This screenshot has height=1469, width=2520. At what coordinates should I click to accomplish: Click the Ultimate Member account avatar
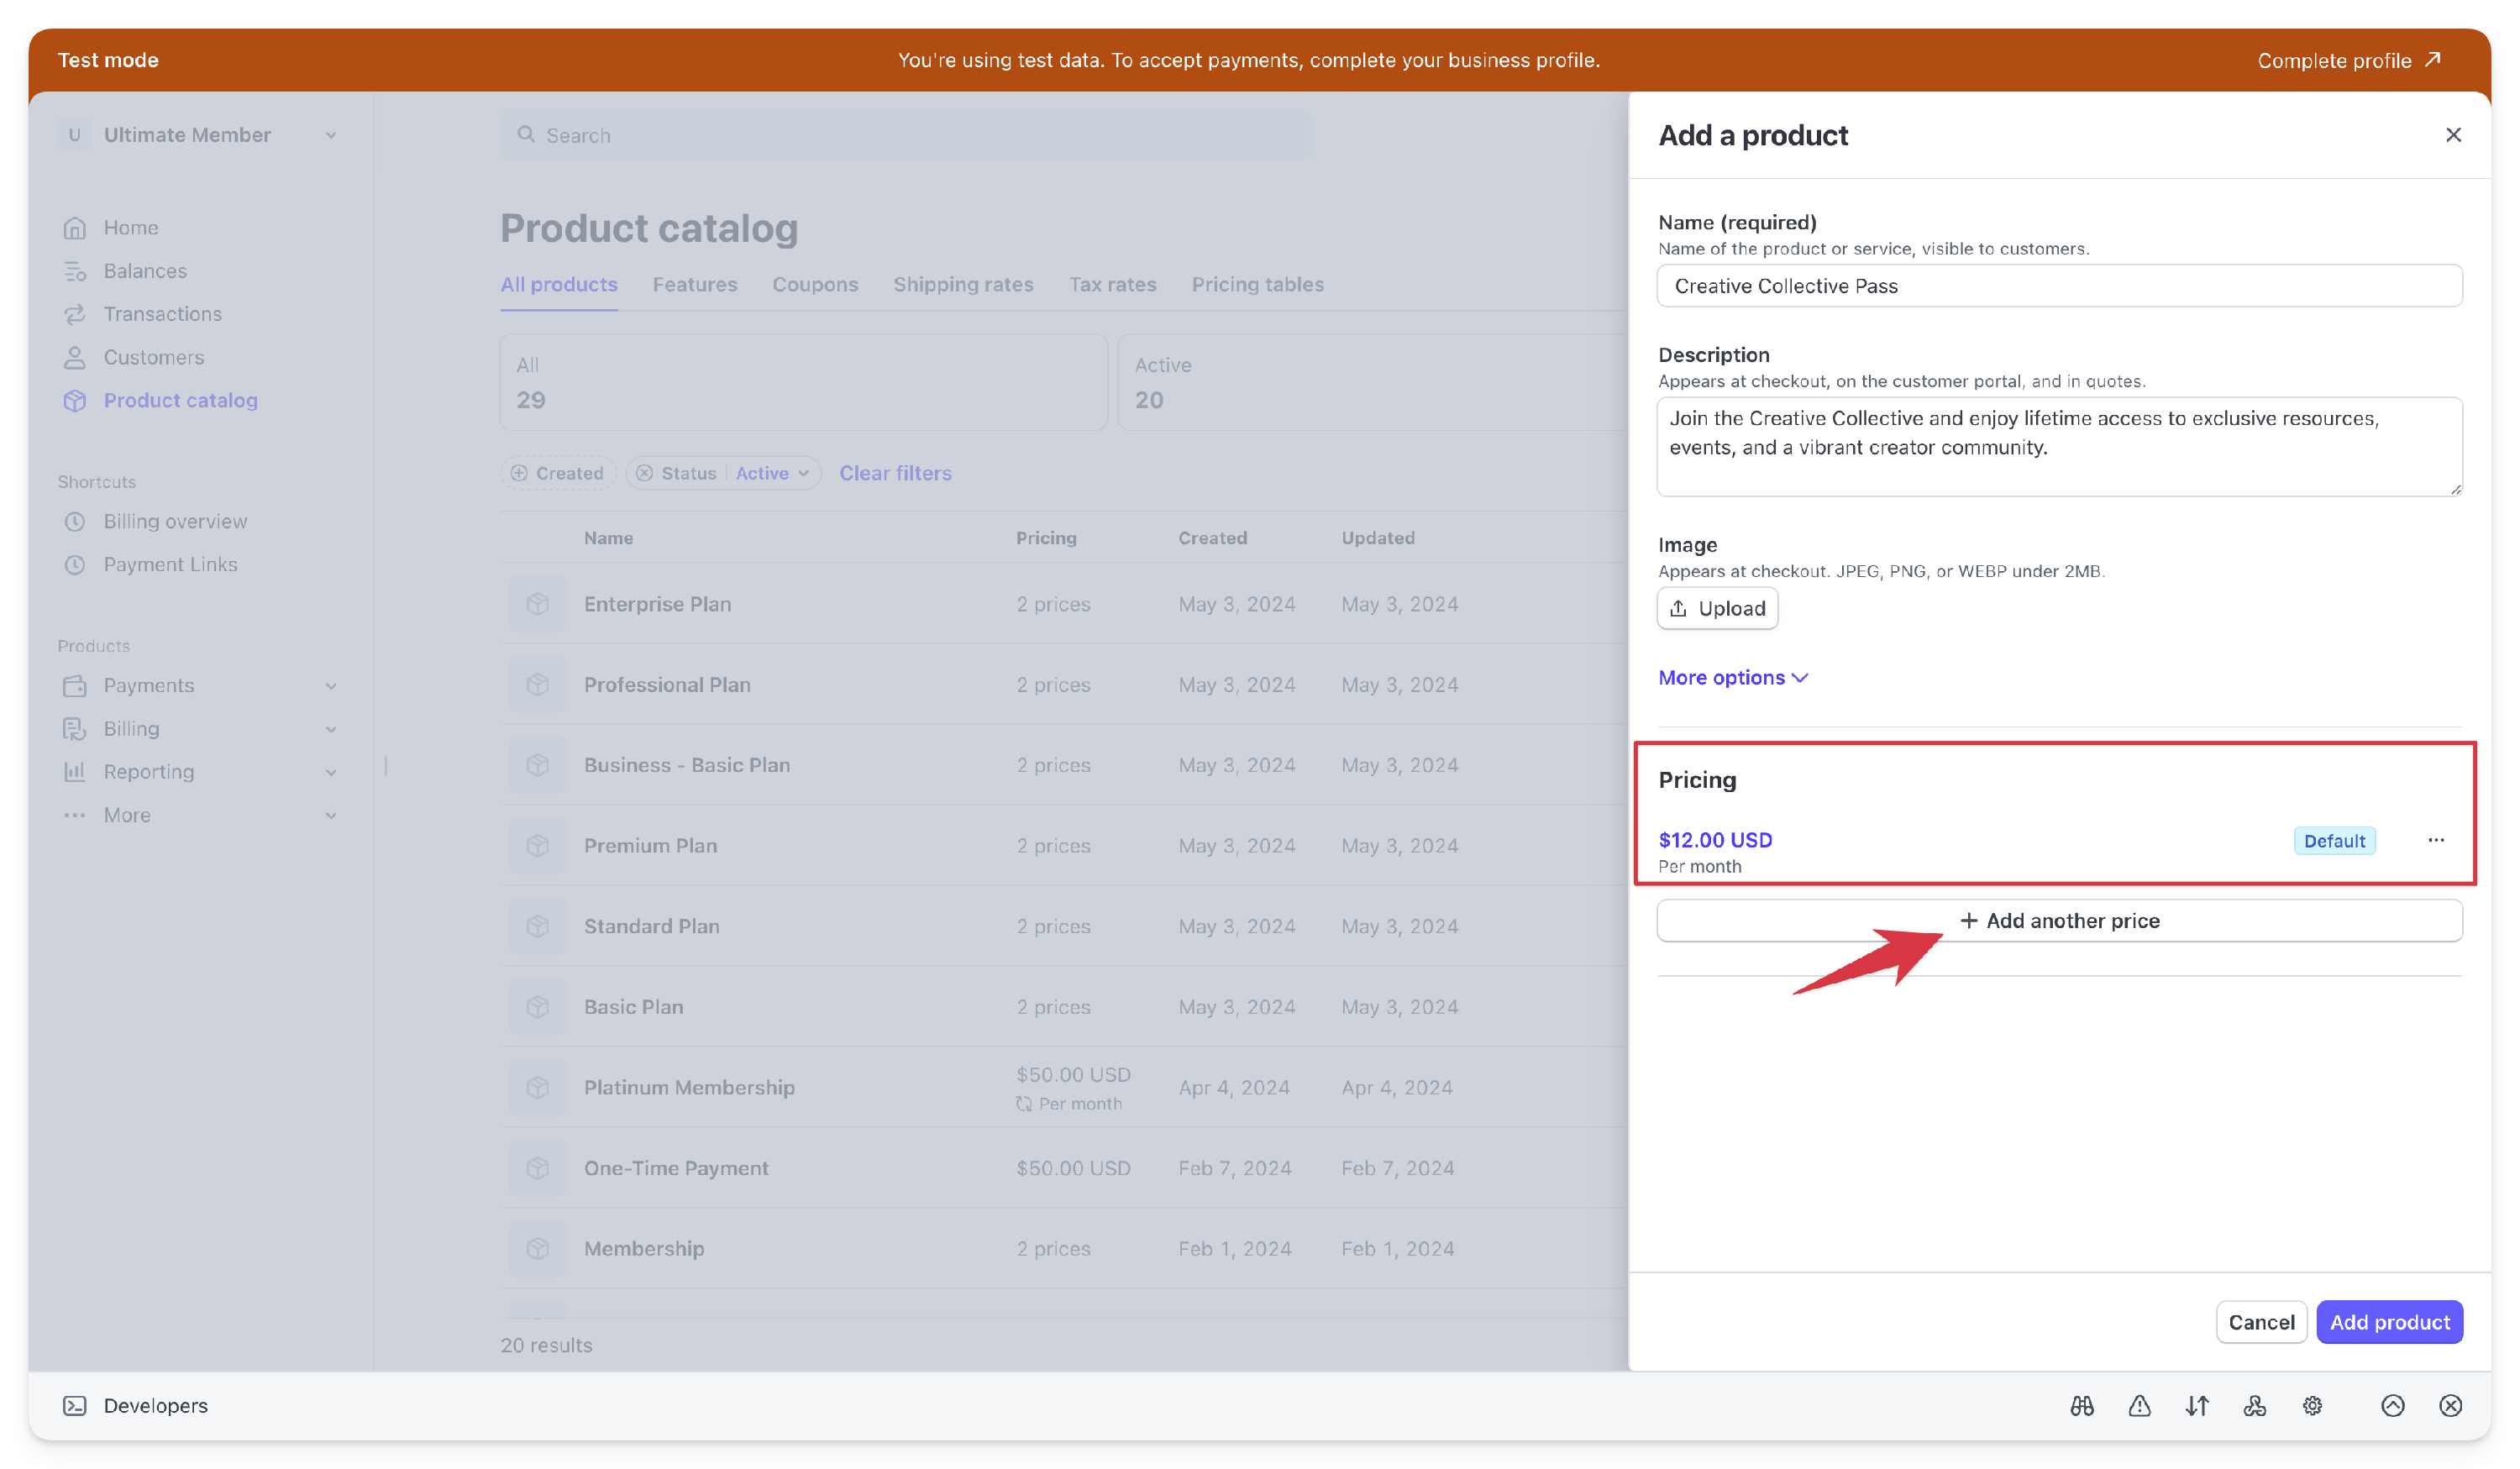[74, 135]
